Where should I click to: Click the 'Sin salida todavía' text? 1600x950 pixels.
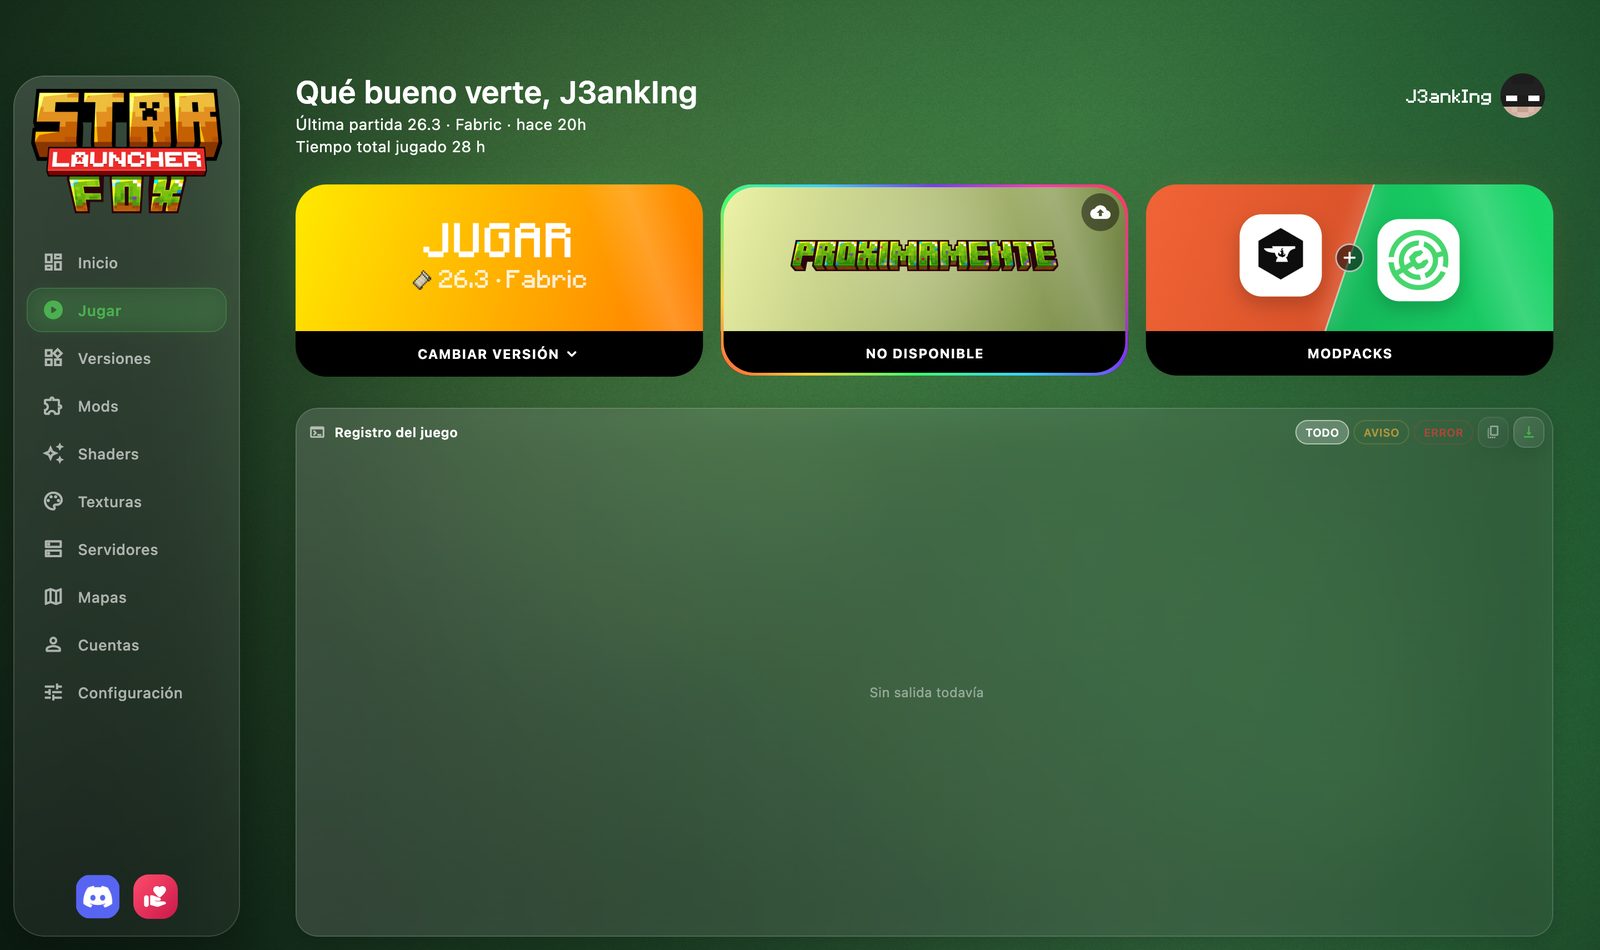[x=926, y=692]
